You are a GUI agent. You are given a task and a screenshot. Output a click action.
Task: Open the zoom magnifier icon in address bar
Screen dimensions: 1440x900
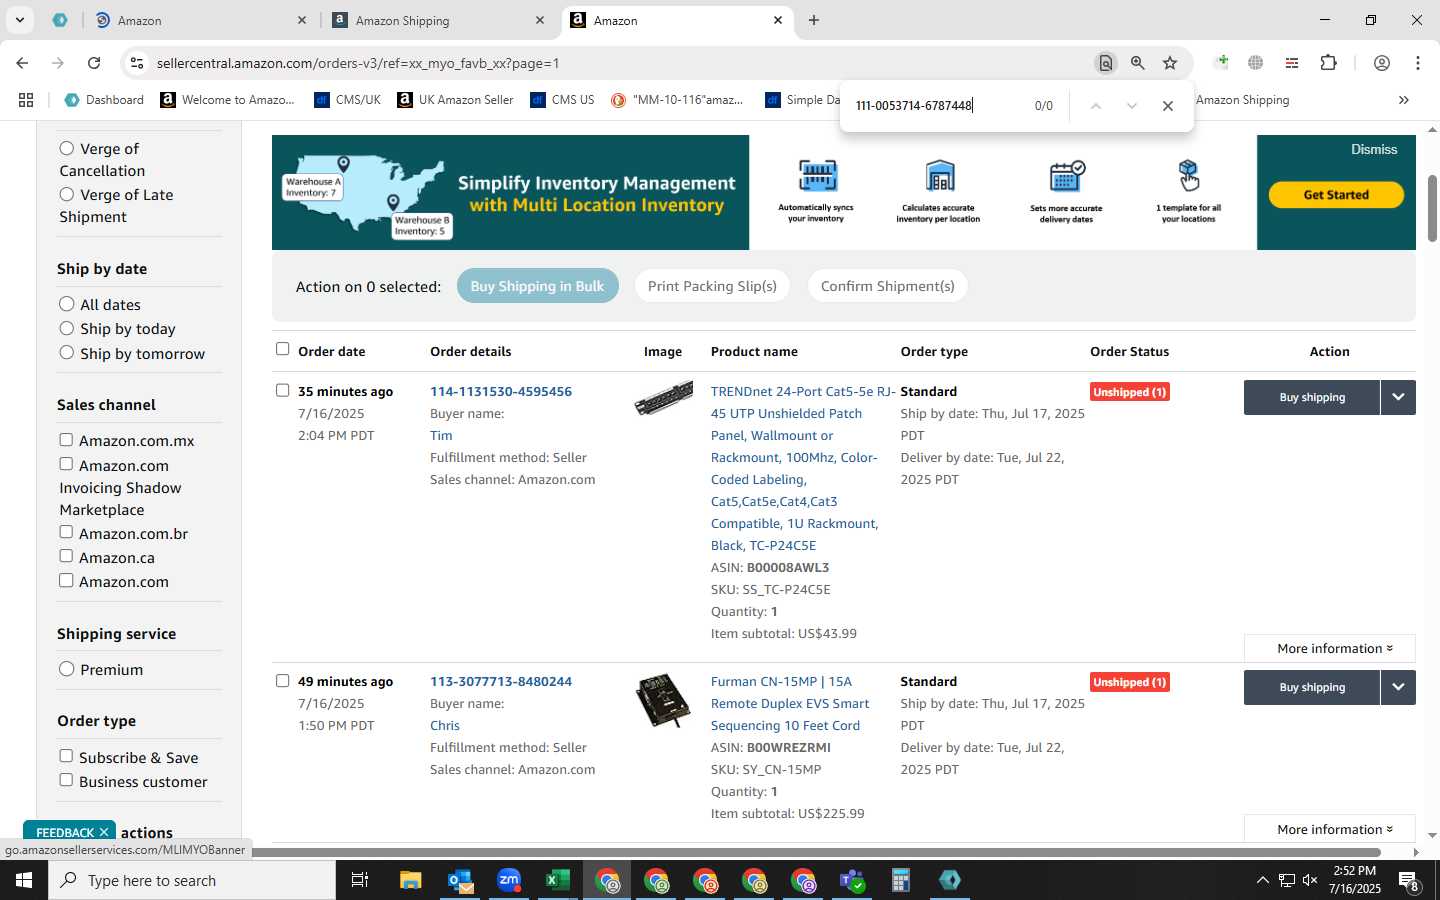[1137, 63]
